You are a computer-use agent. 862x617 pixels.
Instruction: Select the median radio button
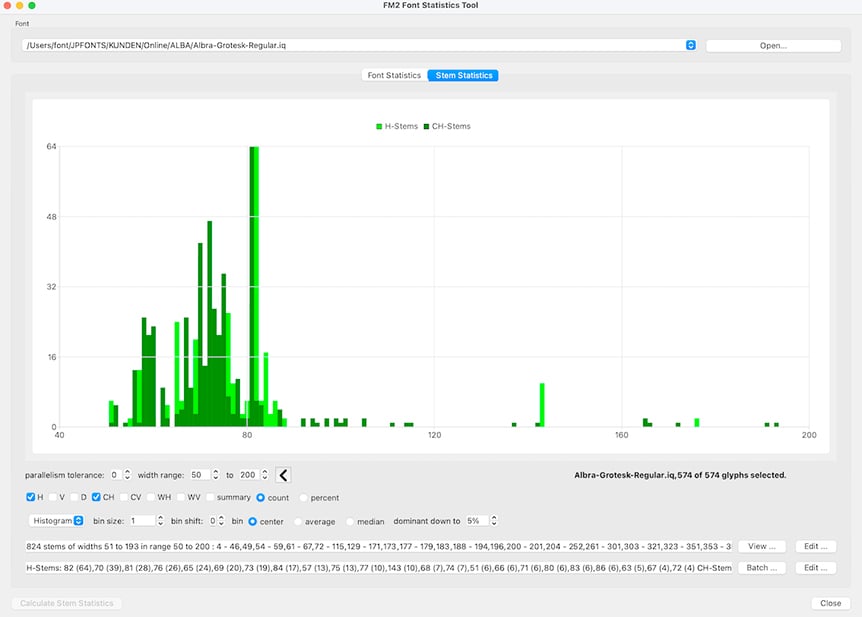point(350,521)
